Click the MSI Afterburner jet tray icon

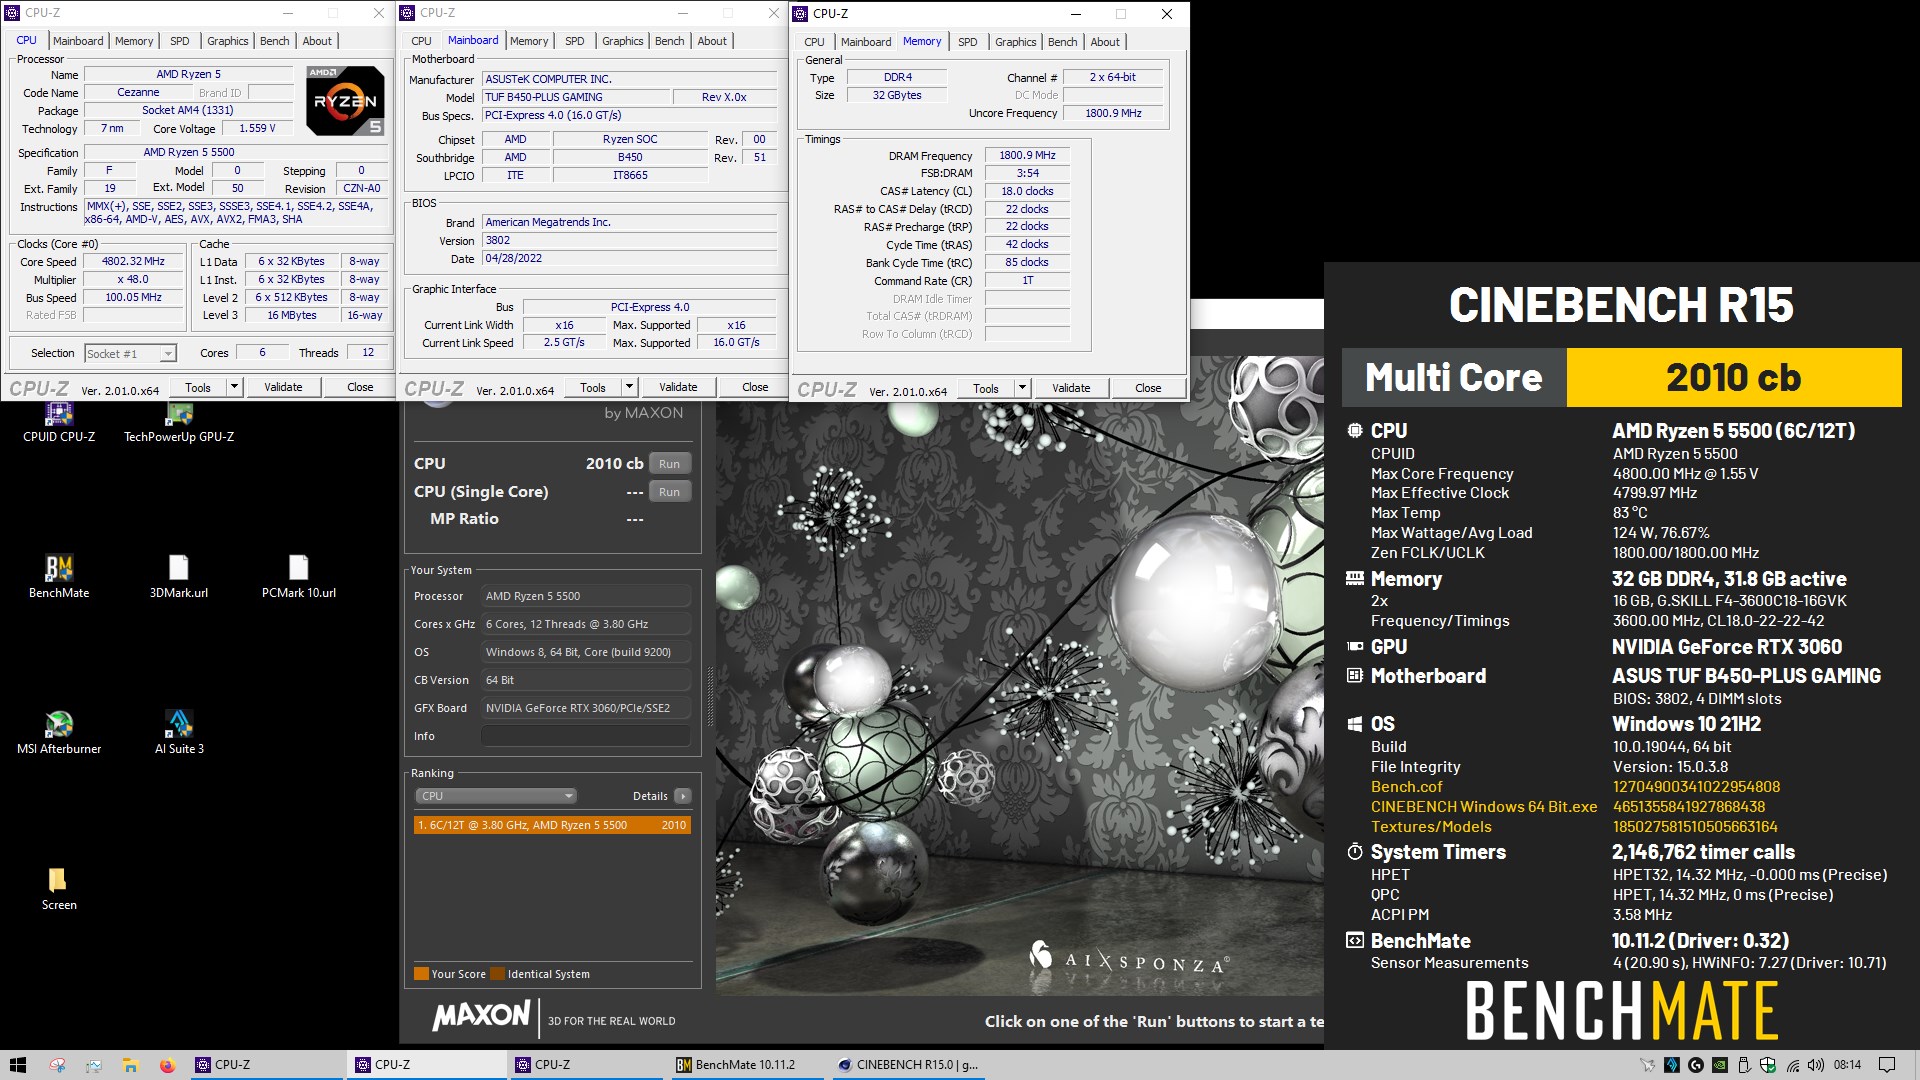tap(1647, 1065)
